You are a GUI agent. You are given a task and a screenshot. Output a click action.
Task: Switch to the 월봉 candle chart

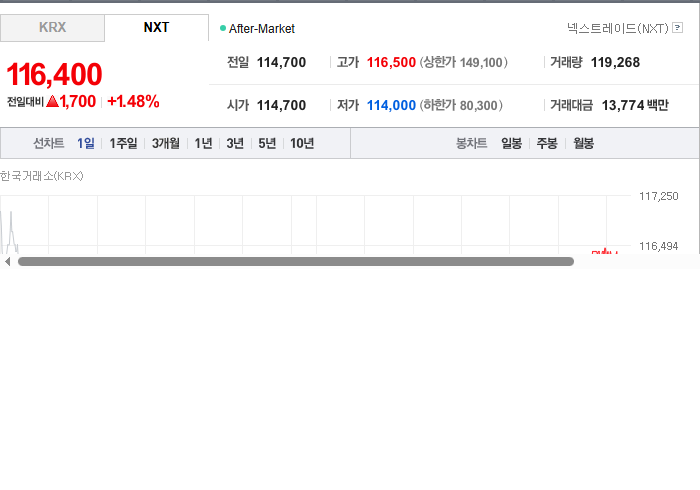click(583, 143)
